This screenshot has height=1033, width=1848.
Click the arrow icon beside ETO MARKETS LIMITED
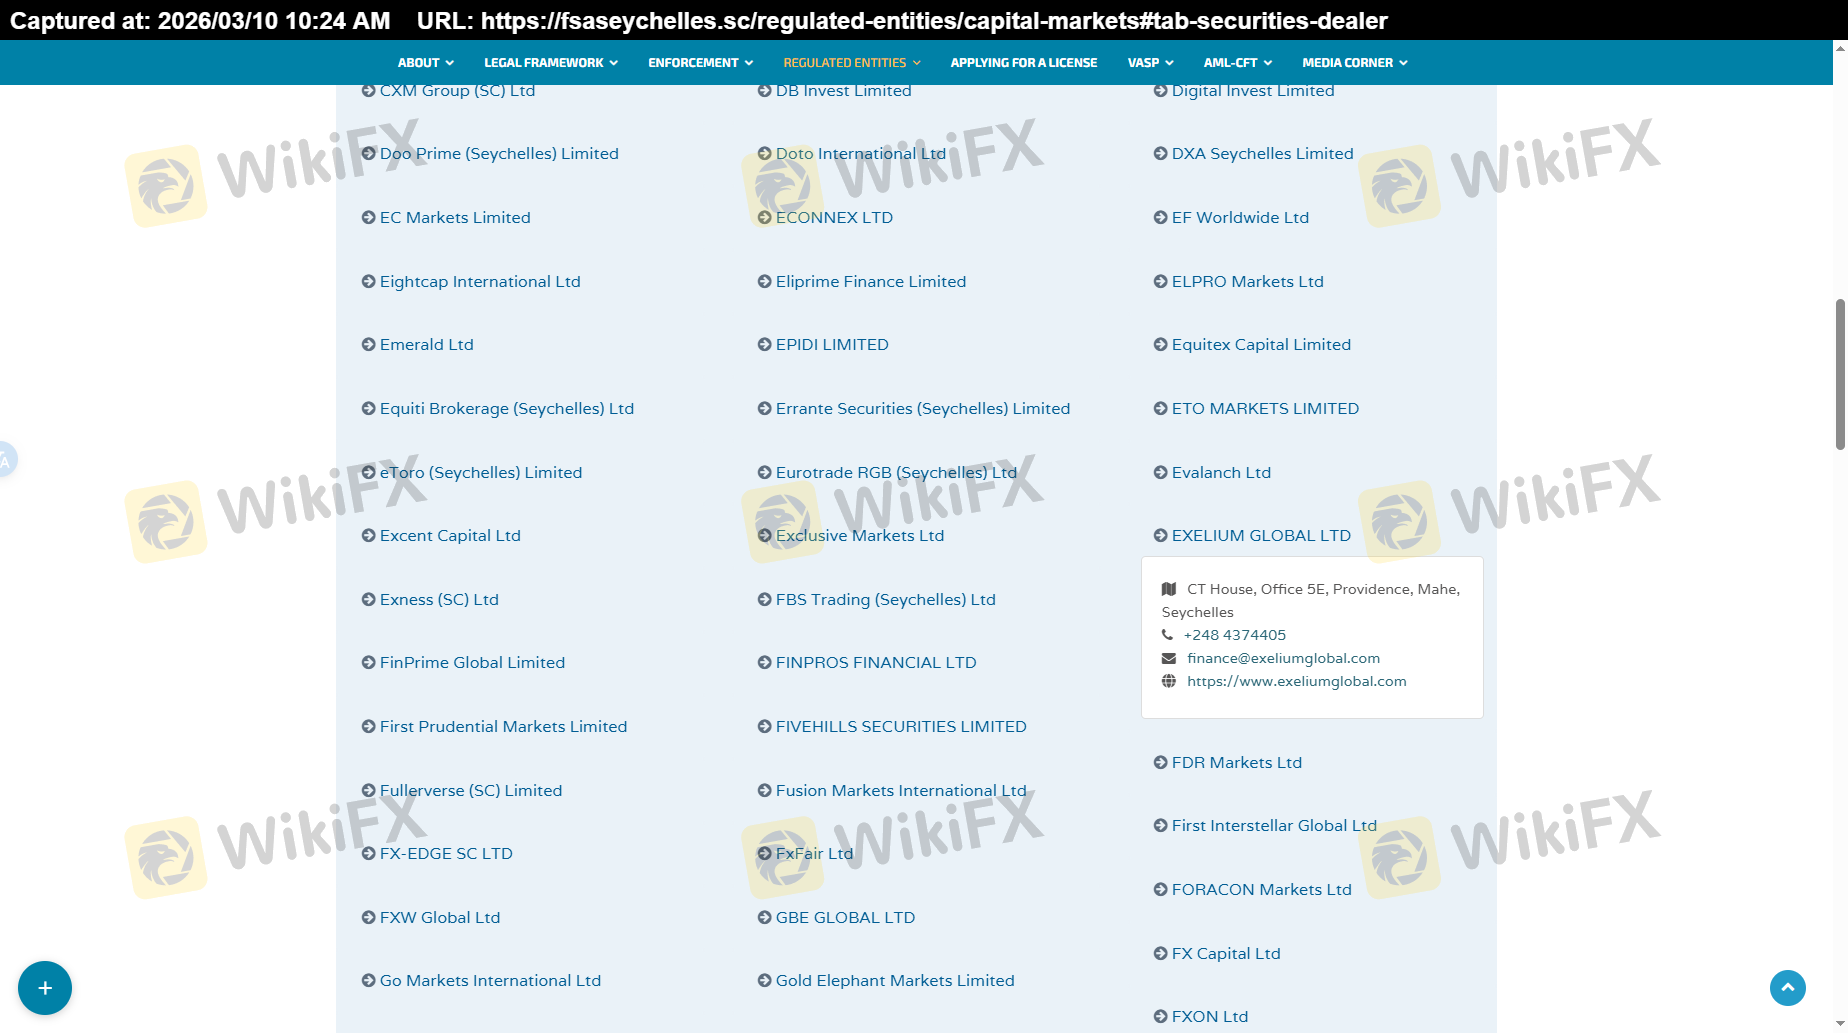[x=1160, y=409]
